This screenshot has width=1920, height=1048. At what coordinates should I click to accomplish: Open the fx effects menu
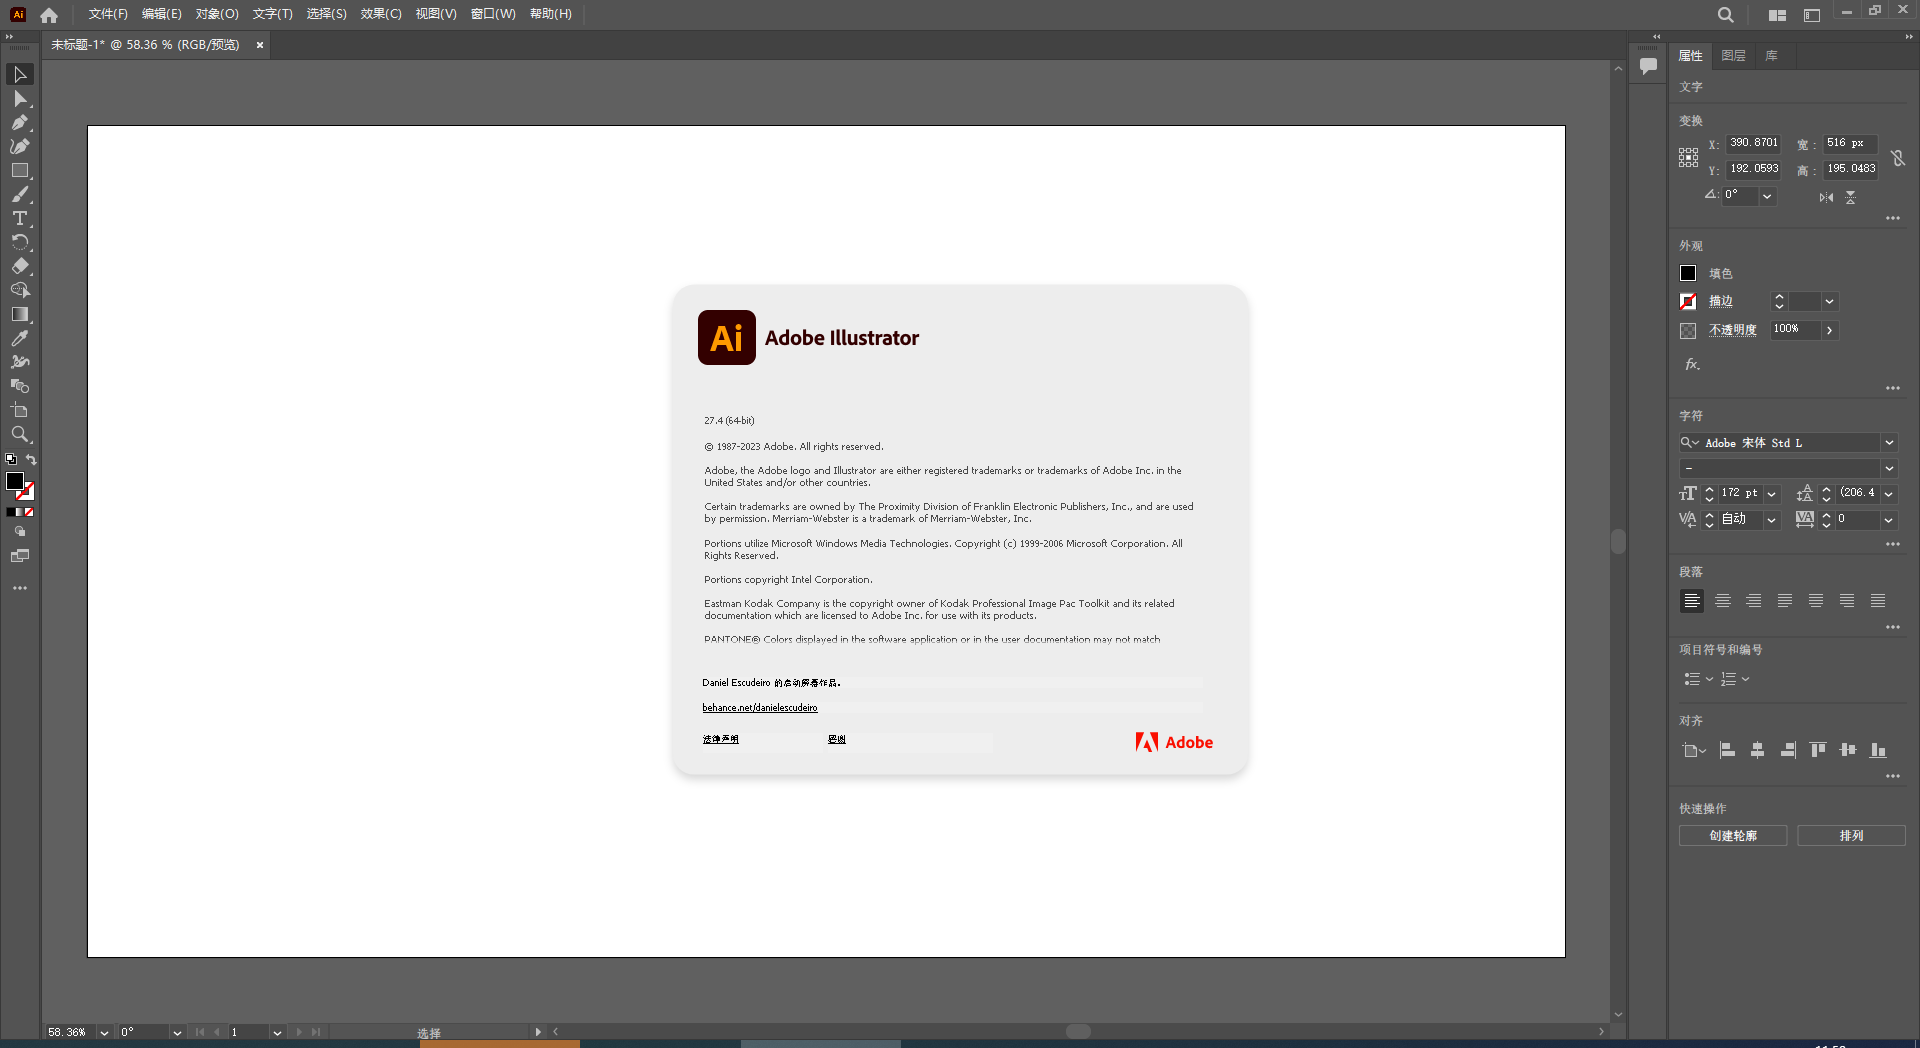coord(1692,364)
